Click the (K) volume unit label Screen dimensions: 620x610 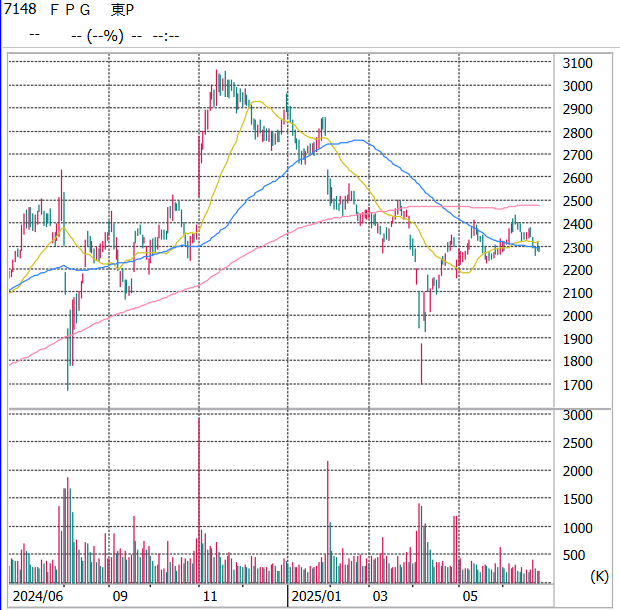[x=599, y=576]
